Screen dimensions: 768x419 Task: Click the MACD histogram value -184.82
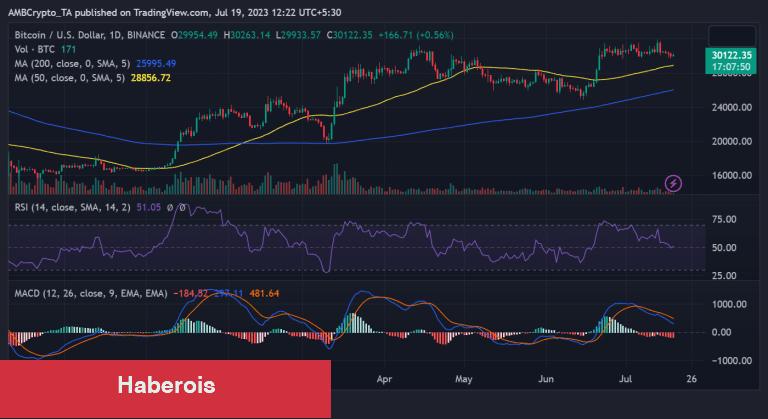click(191, 294)
